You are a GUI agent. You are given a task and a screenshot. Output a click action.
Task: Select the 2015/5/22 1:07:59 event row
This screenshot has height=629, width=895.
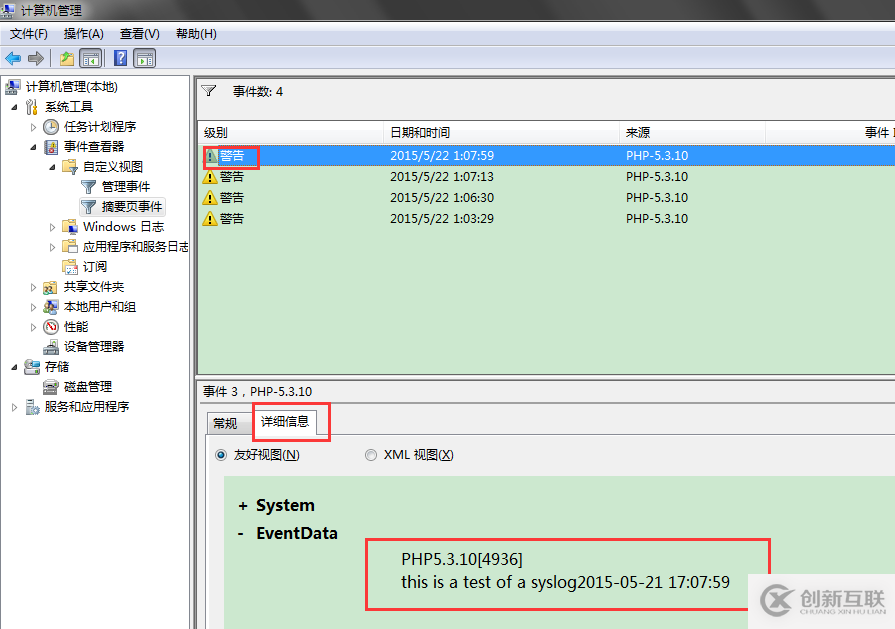(546, 156)
